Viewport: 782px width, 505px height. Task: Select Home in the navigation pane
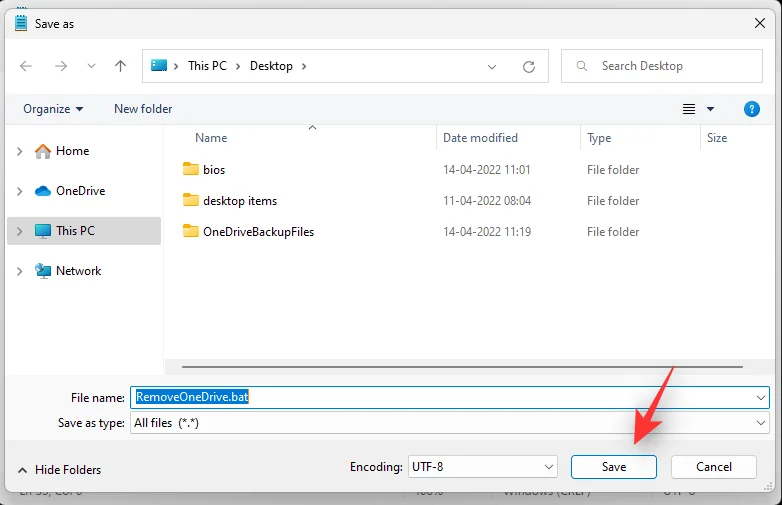(72, 151)
